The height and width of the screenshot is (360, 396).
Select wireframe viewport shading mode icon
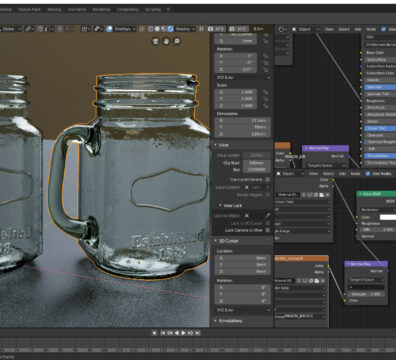coord(151,29)
